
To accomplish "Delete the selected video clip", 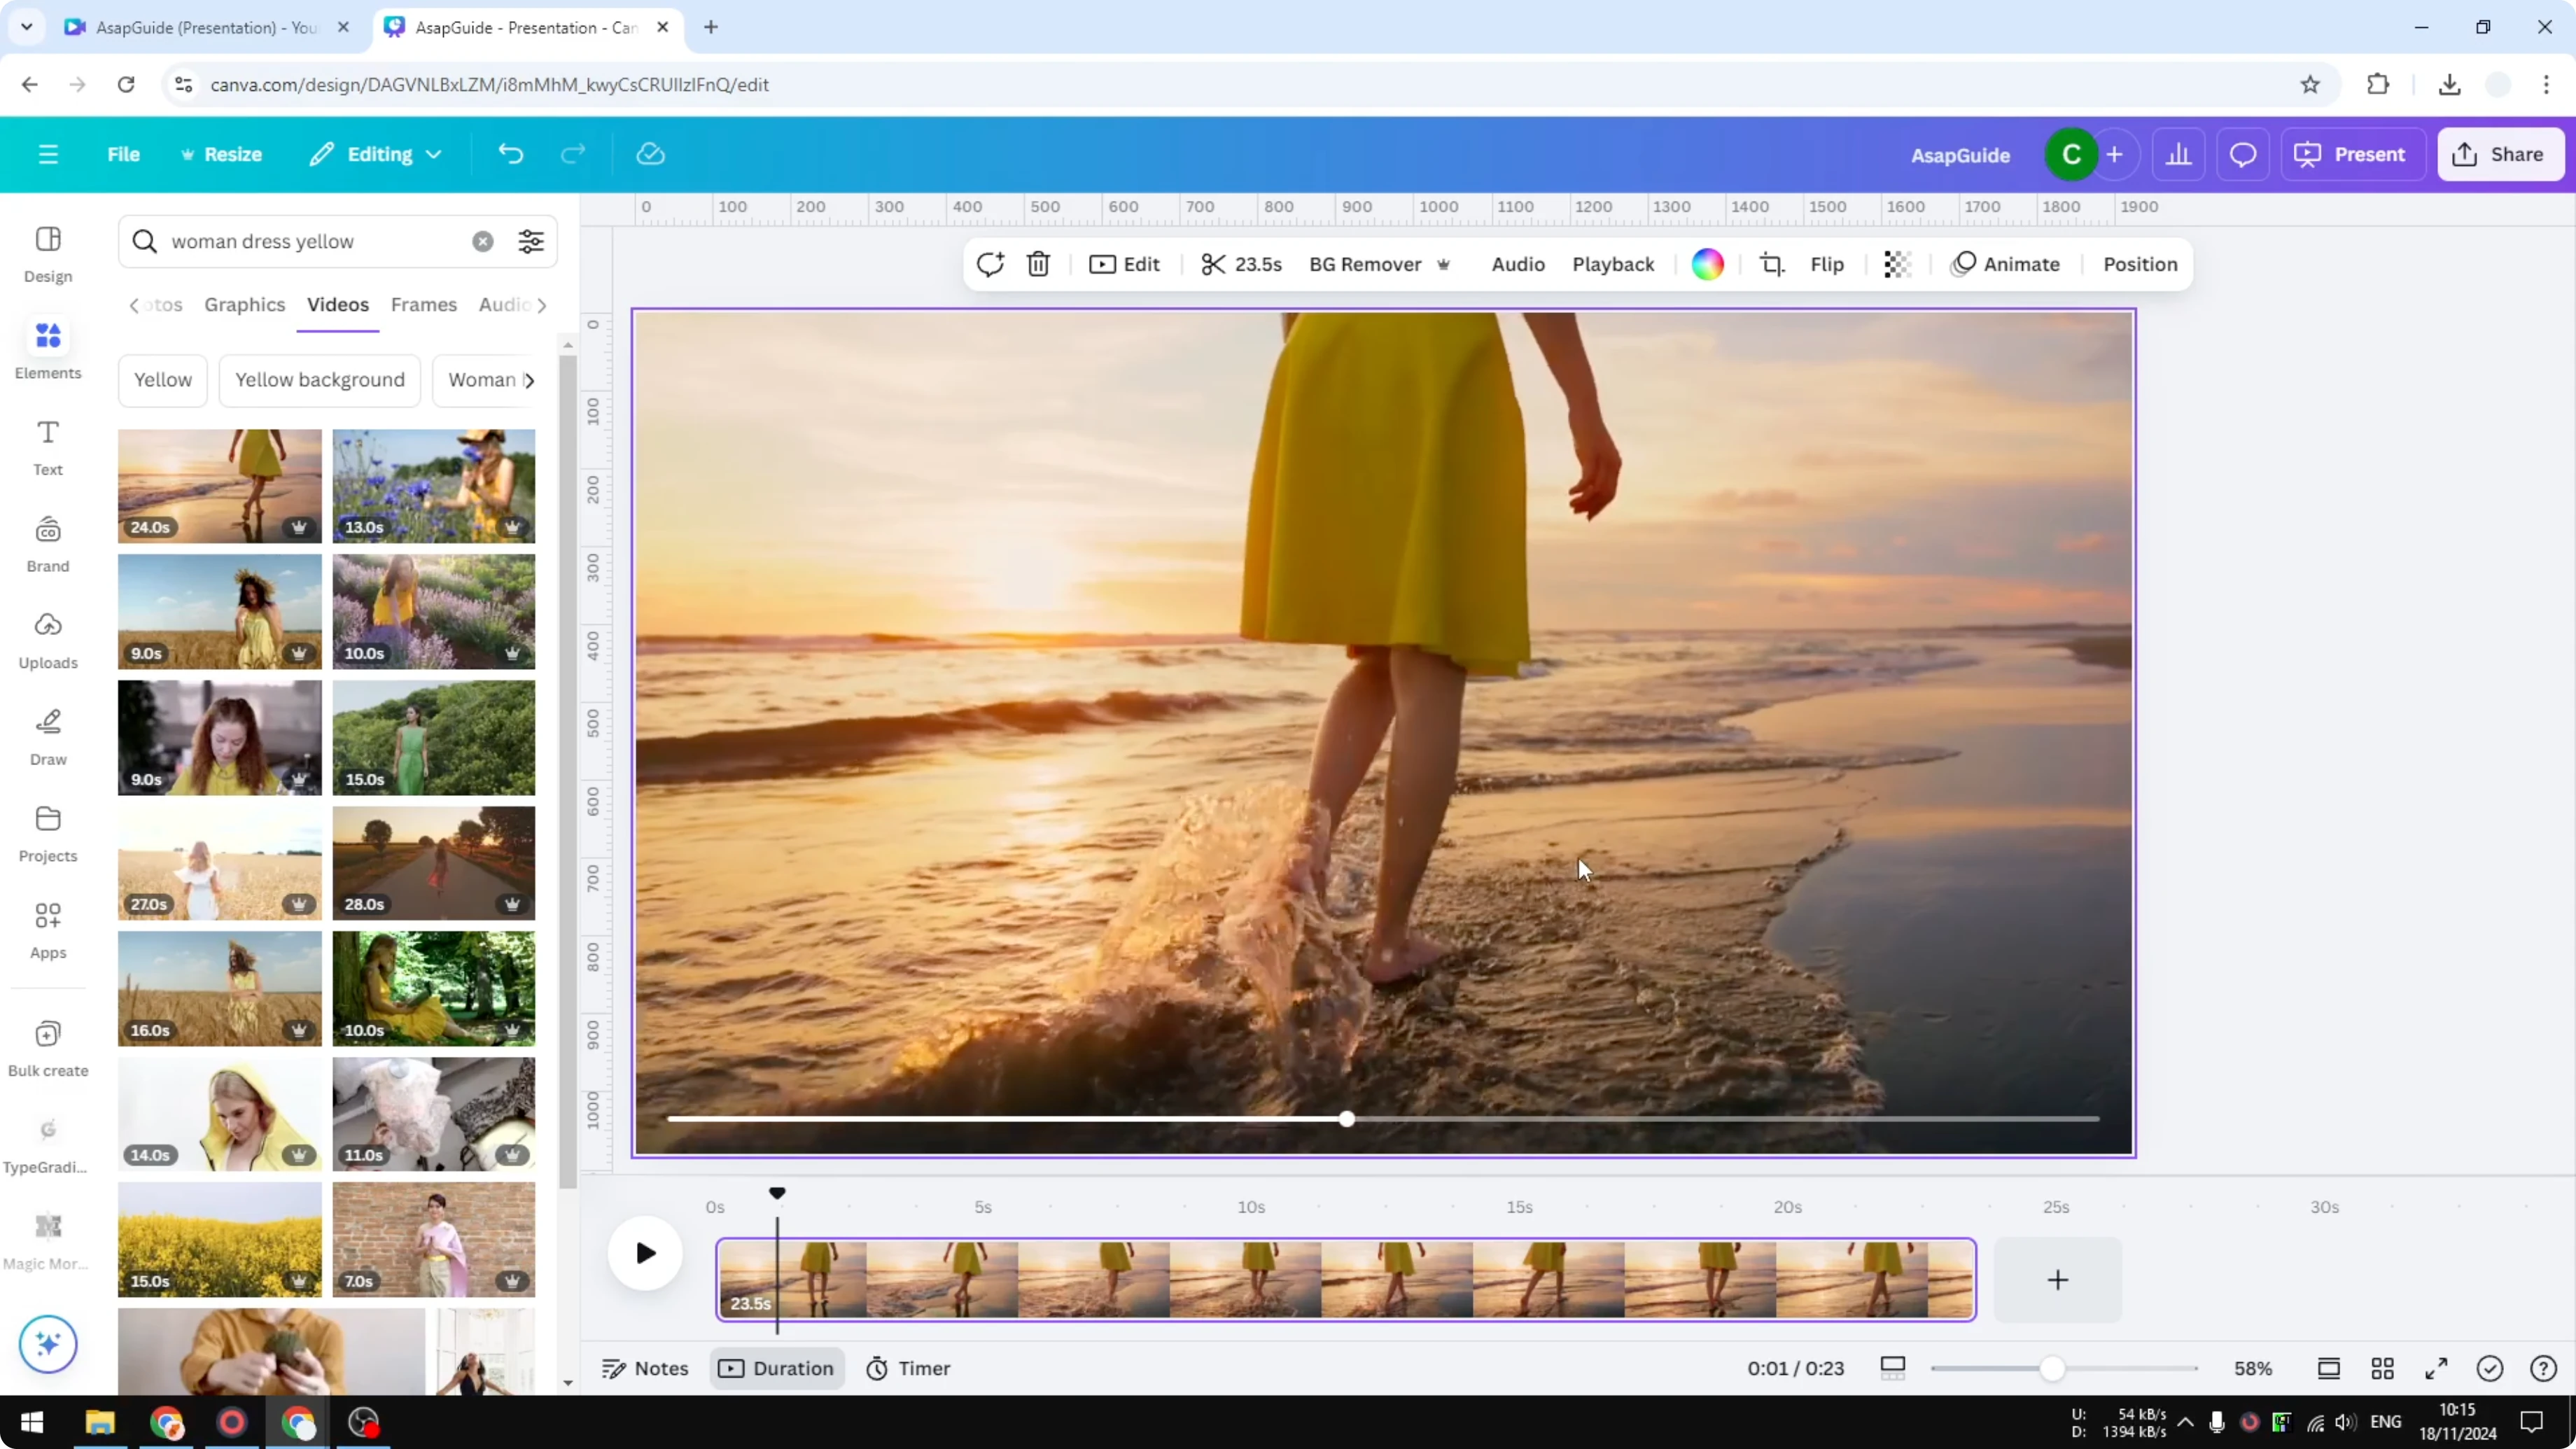I will [x=1038, y=264].
